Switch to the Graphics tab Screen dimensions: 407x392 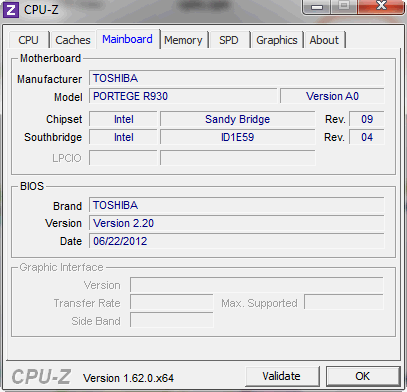pyautogui.click(x=277, y=40)
